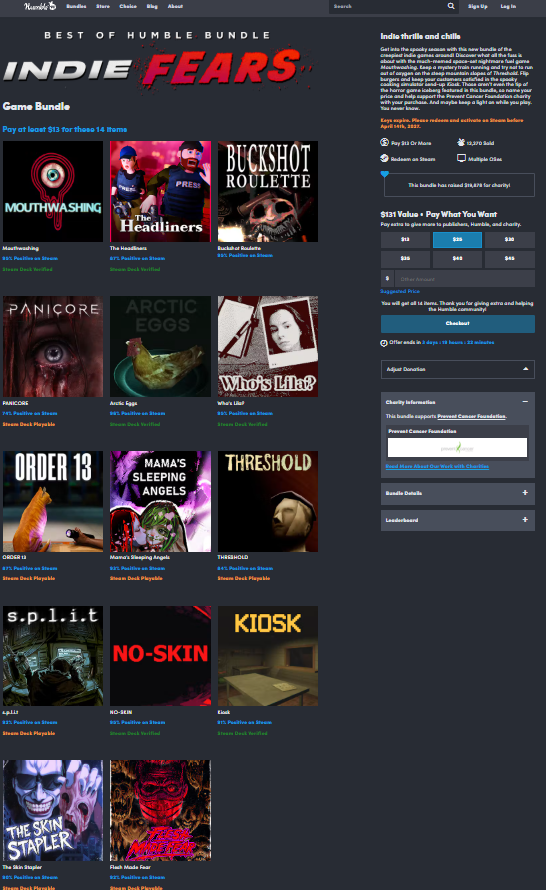
Task: Select the $40 price option
Action: (457, 259)
